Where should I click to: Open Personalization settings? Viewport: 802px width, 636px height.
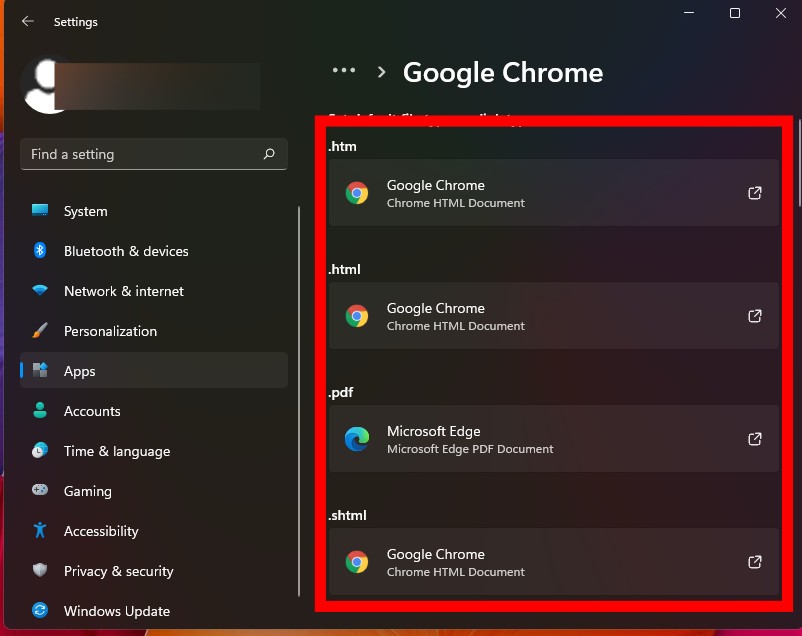click(153, 331)
